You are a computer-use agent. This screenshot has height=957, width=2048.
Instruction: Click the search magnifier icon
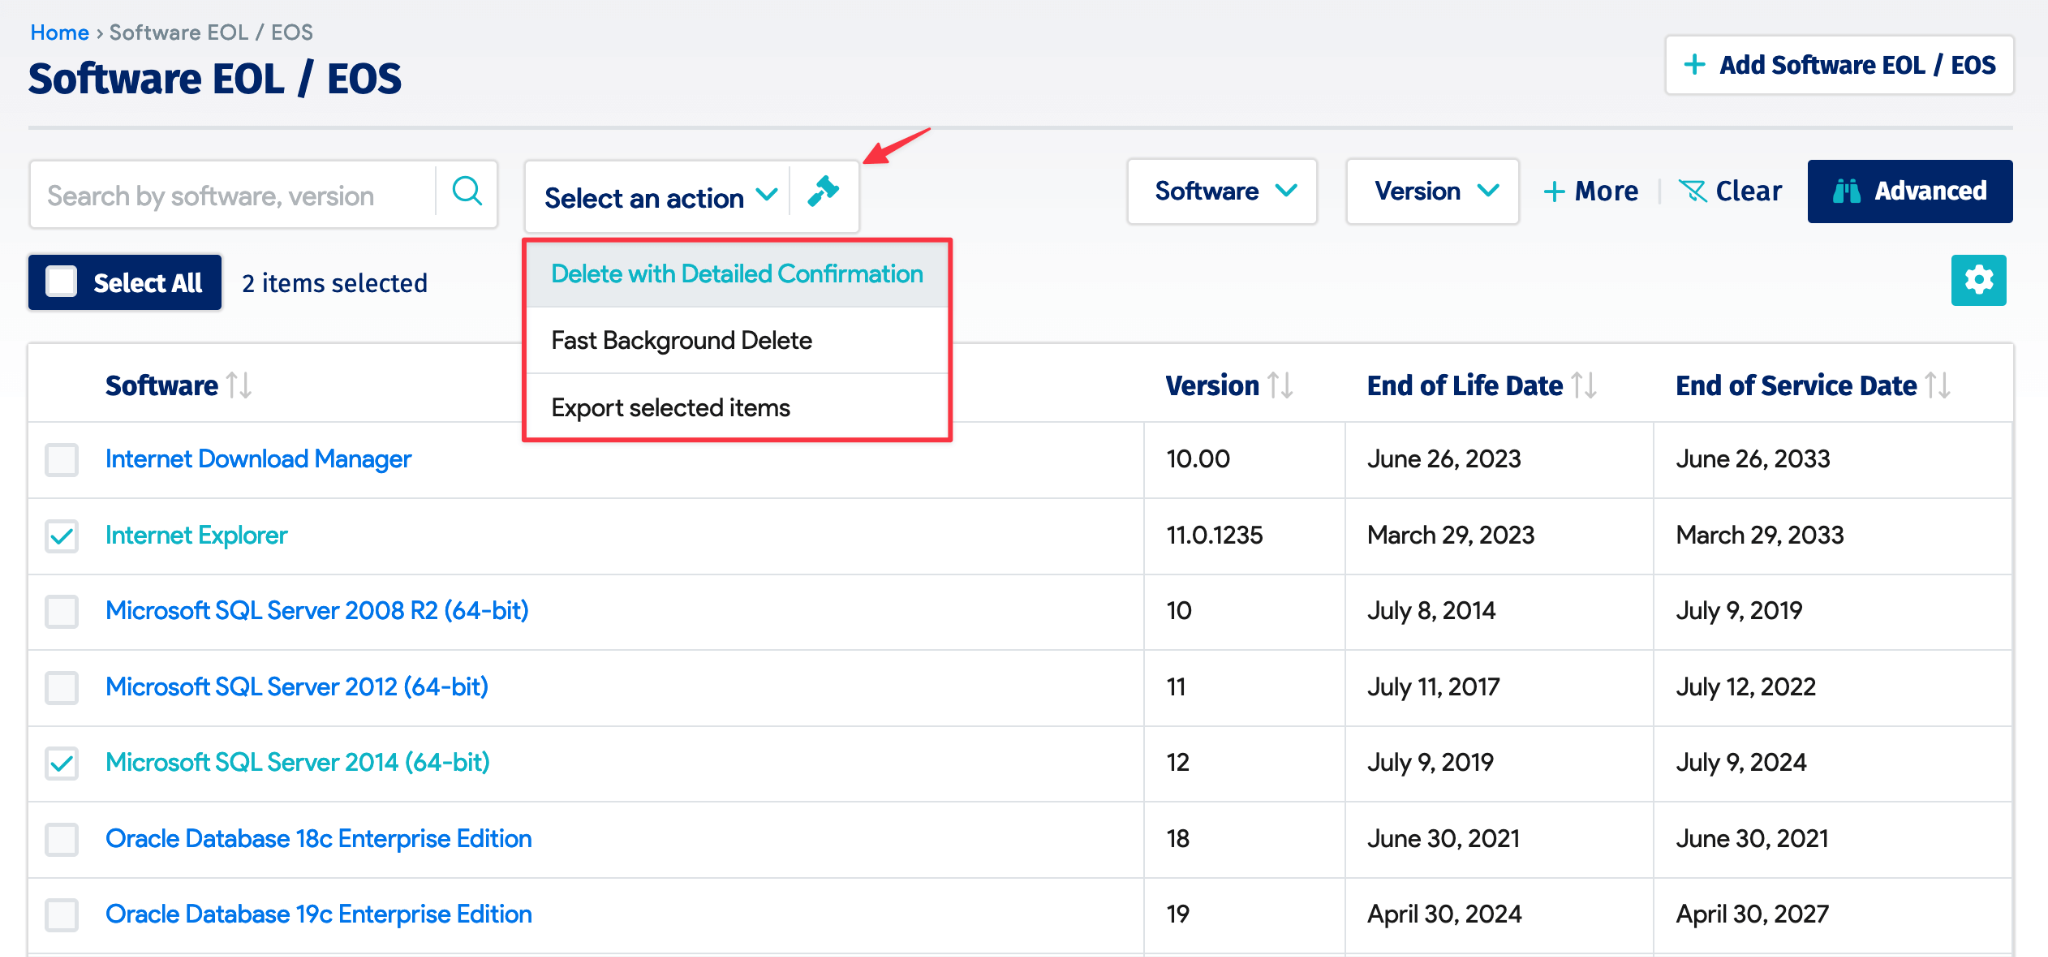(467, 191)
